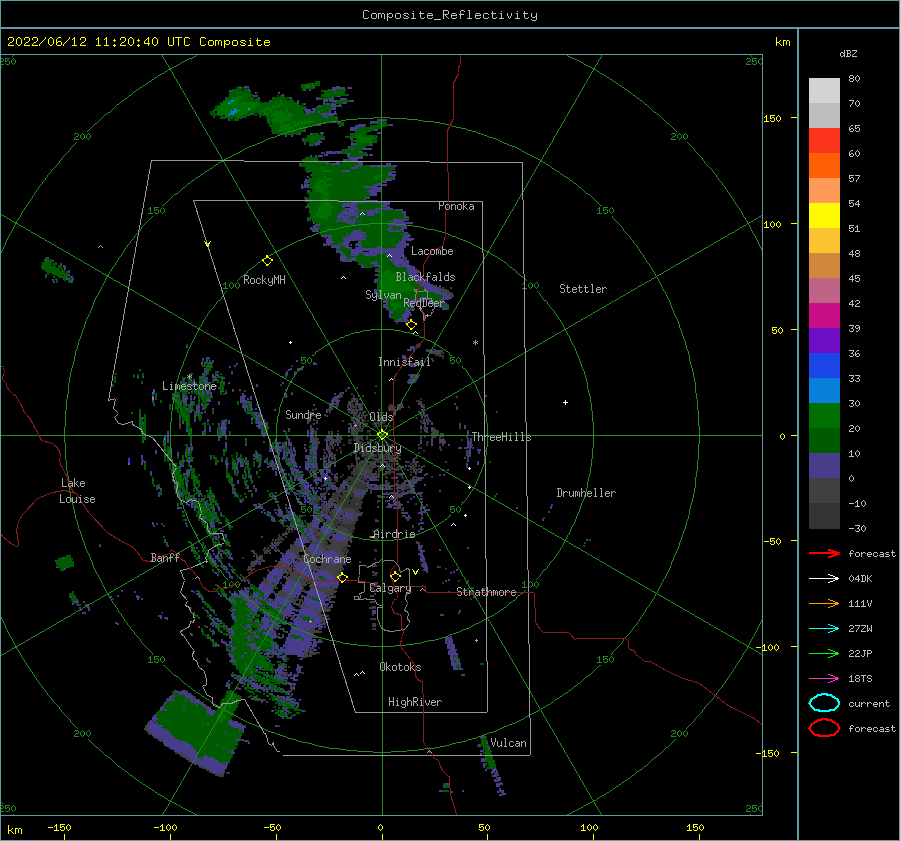The width and height of the screenshot is (900, 841).
Task: Click the Ponoka town label
Action: tap(456, 206)
